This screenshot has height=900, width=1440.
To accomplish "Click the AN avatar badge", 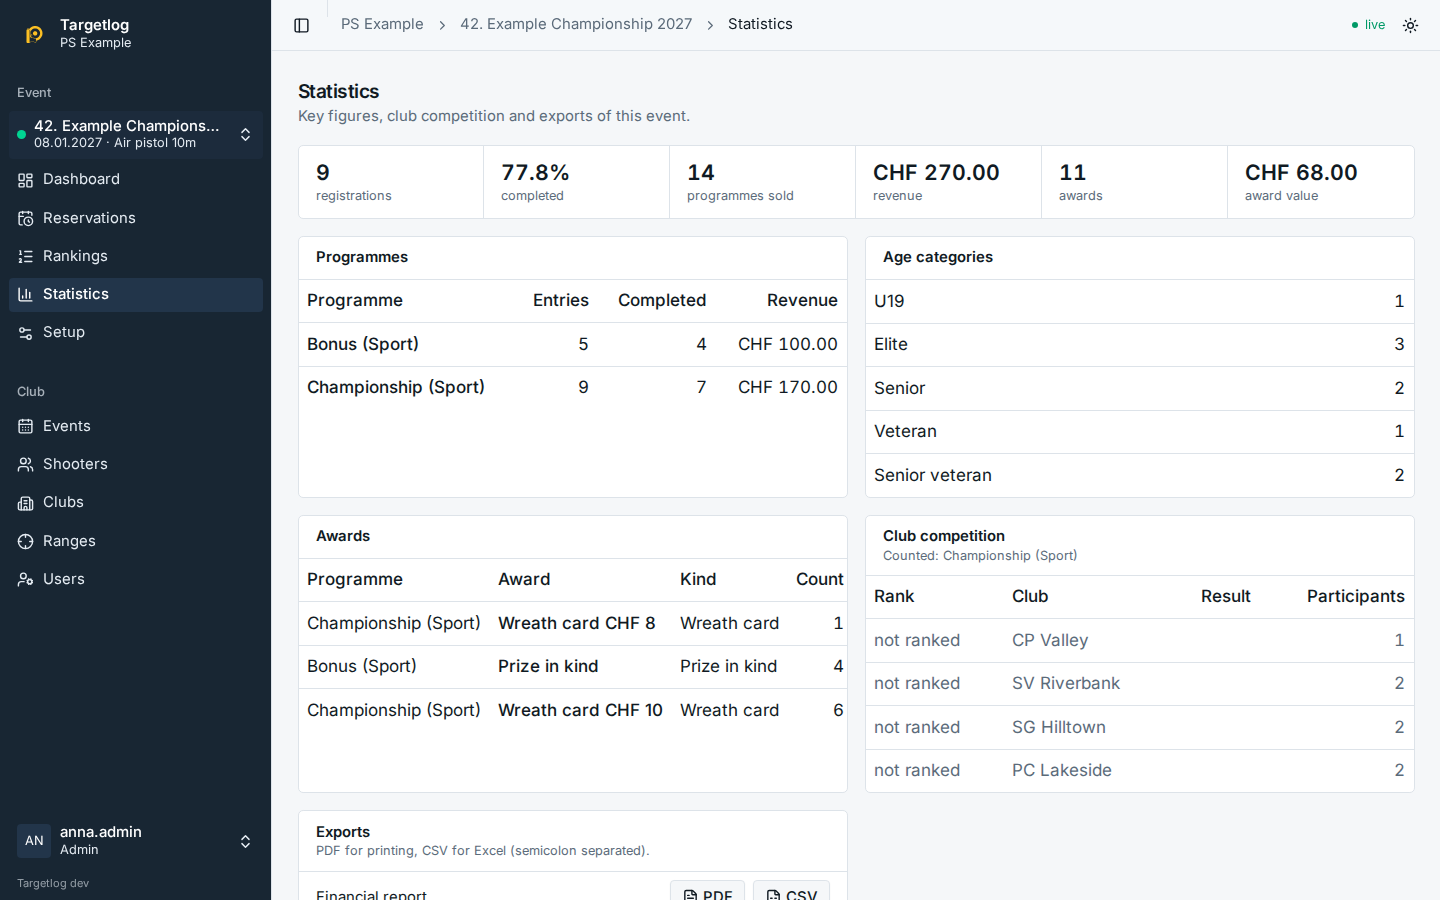I will pyautogui.click(x=34, y=841).
